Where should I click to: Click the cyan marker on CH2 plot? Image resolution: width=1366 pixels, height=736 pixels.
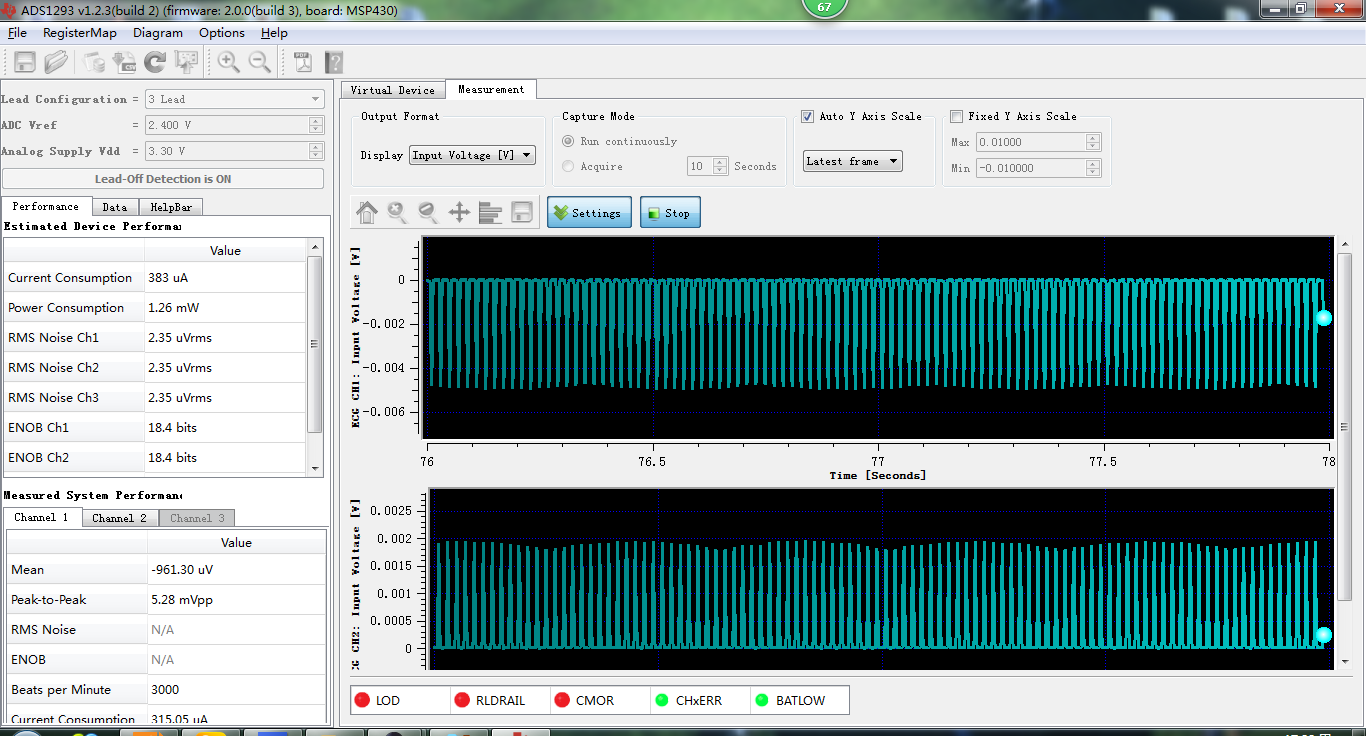pyautogui.click(x=1324, y=635)
